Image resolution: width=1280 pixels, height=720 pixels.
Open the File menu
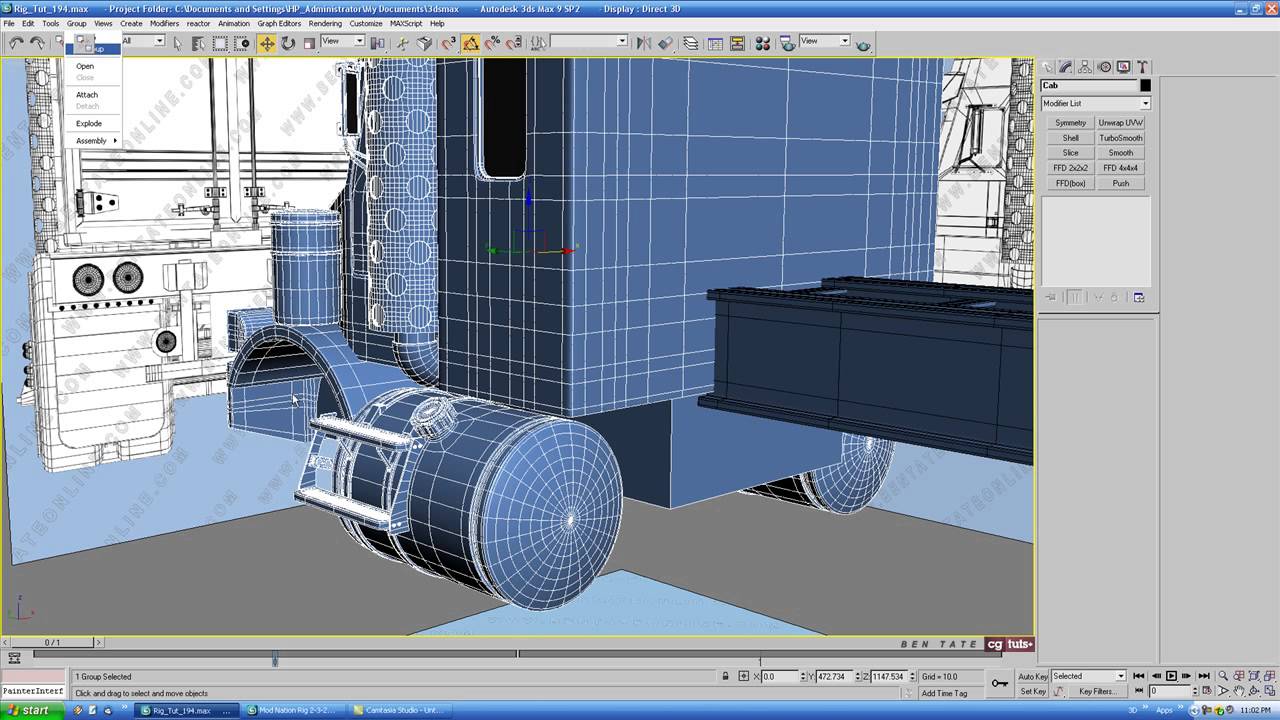click(9, 23)
